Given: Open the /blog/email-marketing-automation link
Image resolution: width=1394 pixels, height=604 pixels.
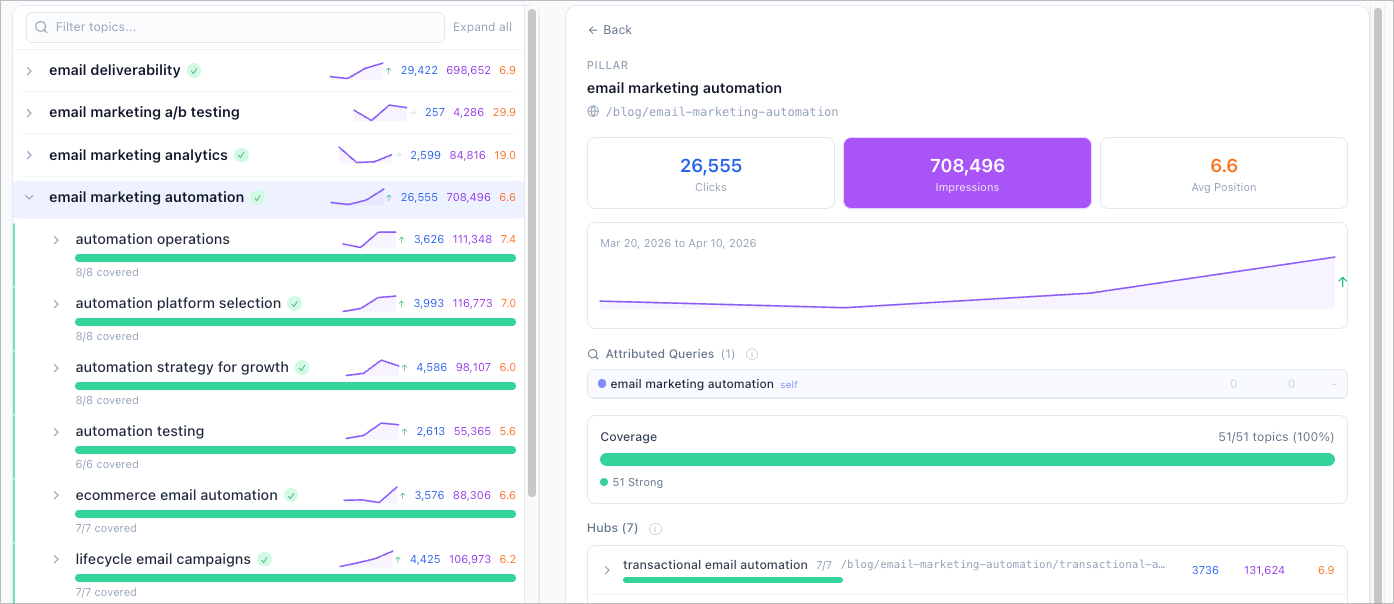Looking at the screenshot, I should (x=720, y=112).
